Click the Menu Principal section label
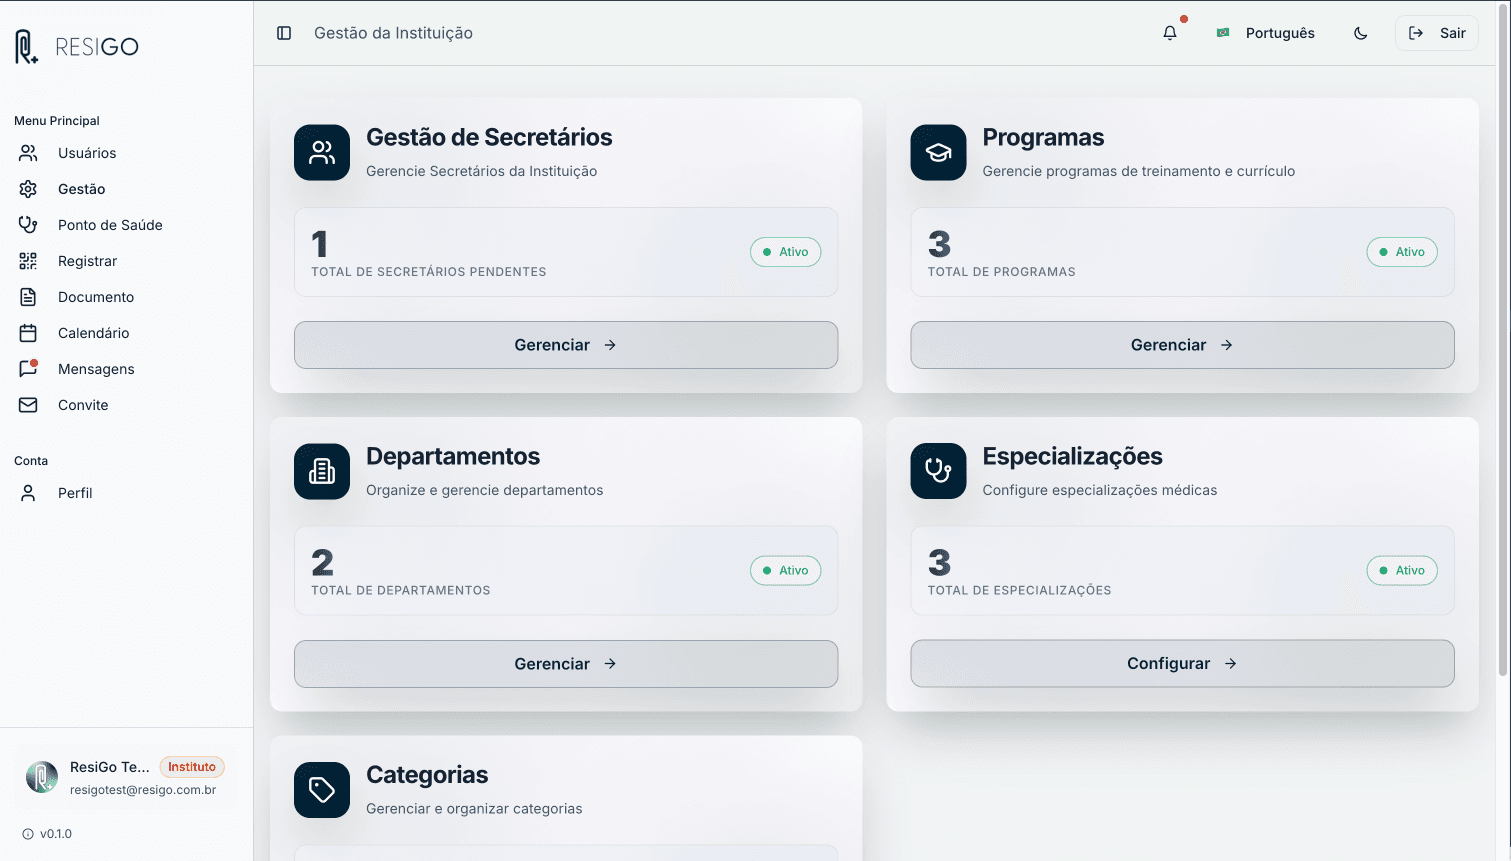 (x=57, y=121)
